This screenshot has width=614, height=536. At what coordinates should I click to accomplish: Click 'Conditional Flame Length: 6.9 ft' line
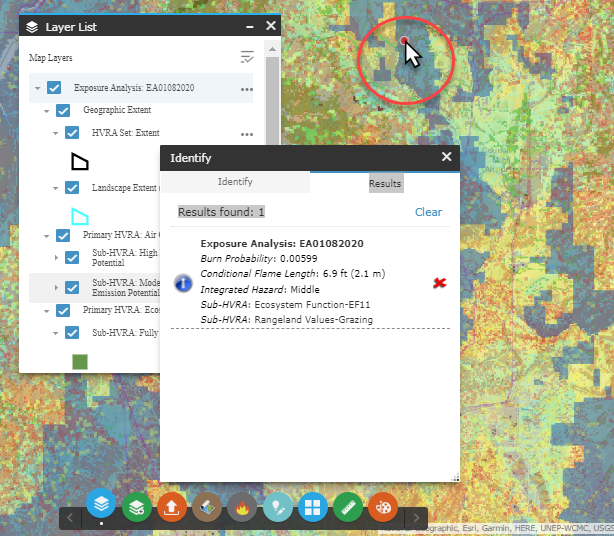[293, 274]
